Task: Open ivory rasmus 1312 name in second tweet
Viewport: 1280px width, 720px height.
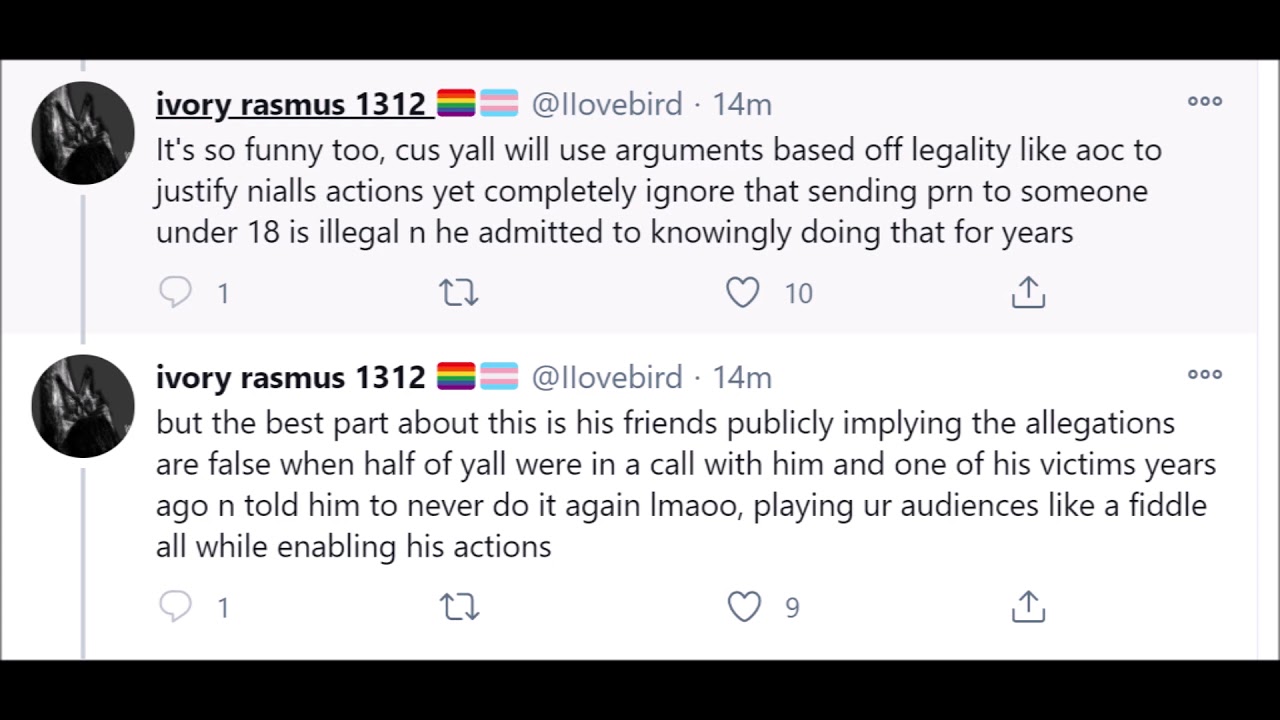Action: pos(291,377)
